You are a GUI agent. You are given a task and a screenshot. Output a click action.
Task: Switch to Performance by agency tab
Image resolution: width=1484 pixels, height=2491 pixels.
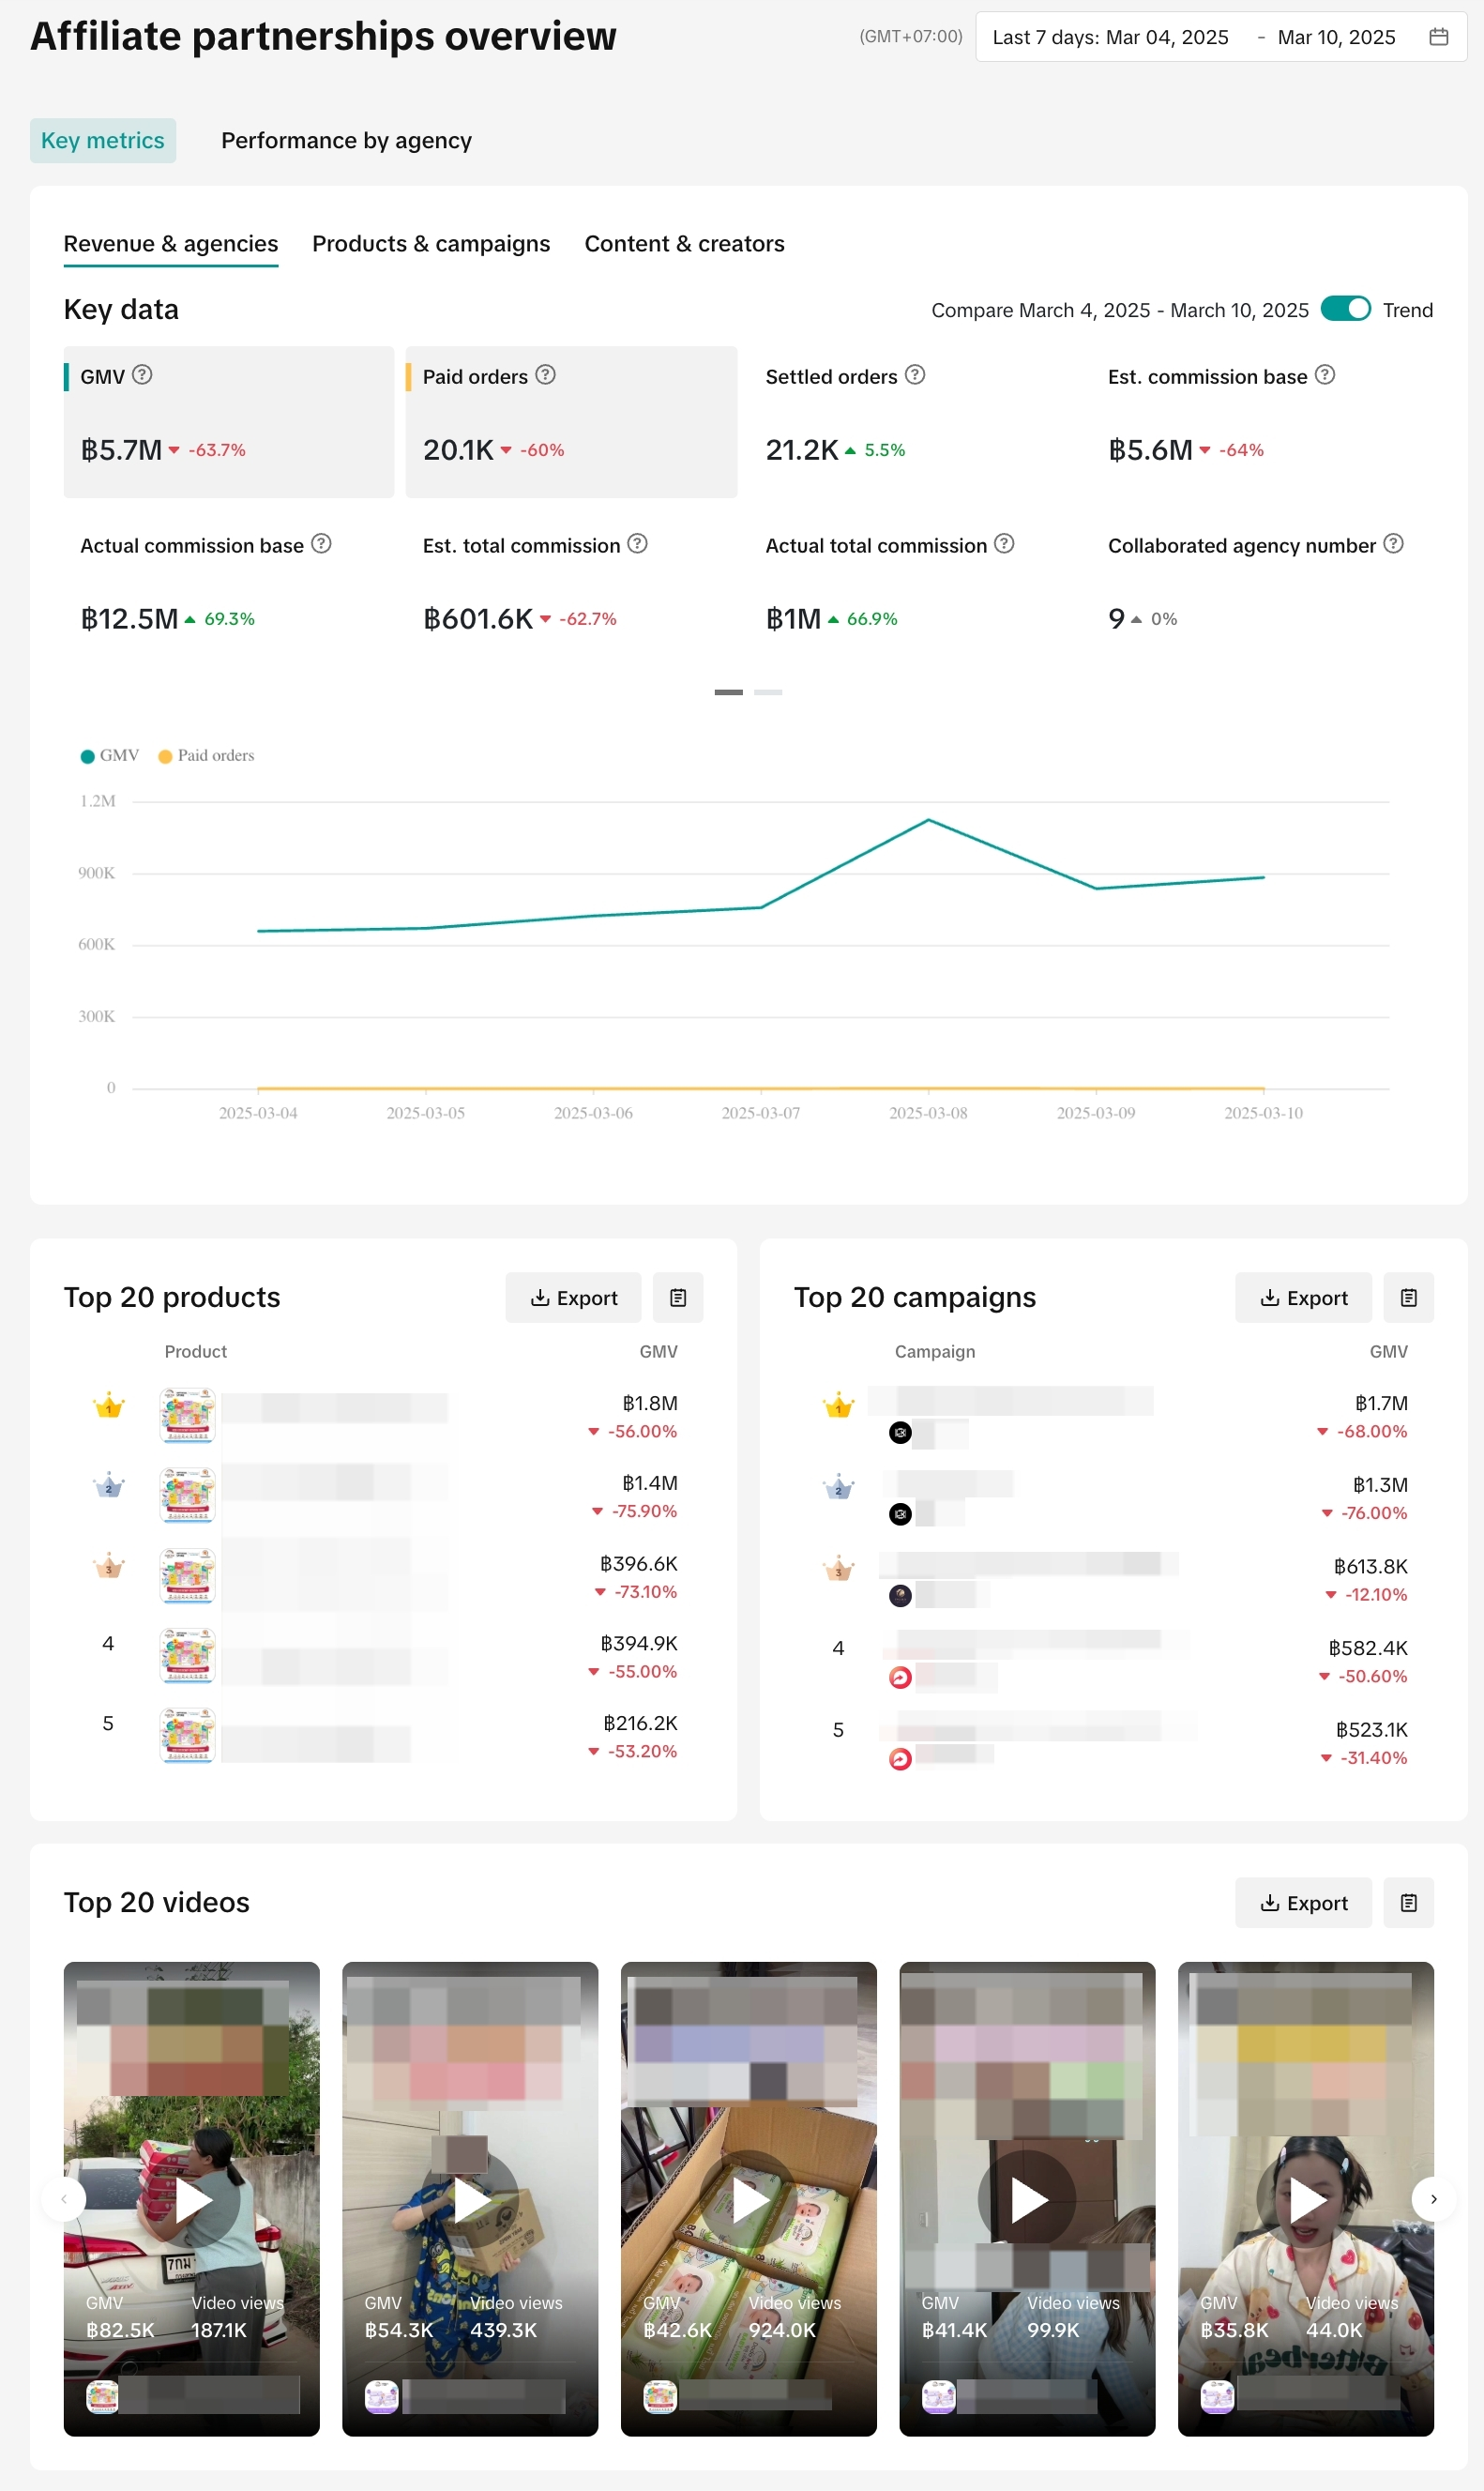tap(346, 140)
